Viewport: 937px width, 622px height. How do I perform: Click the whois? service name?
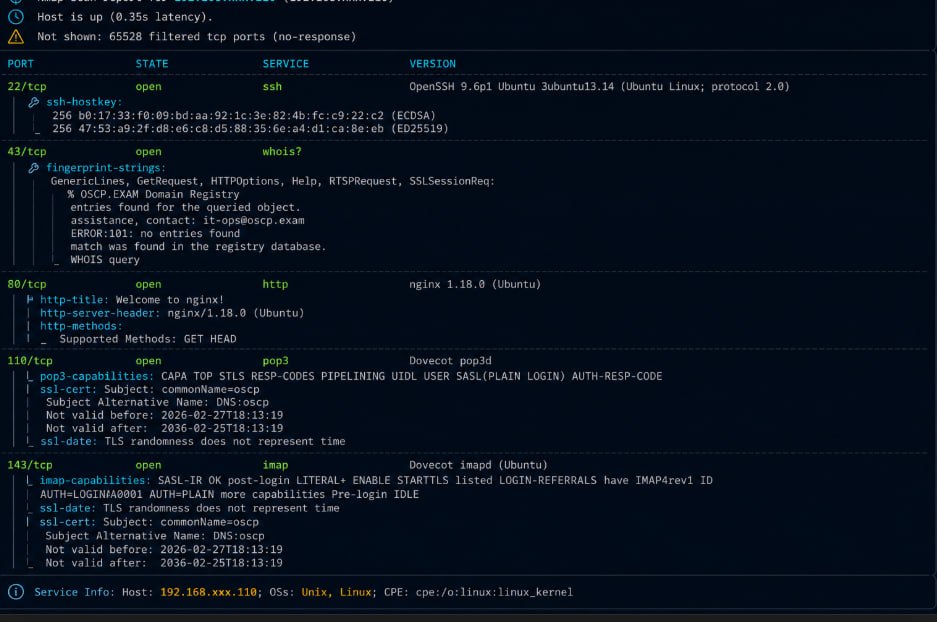click(x=282, y=152)
